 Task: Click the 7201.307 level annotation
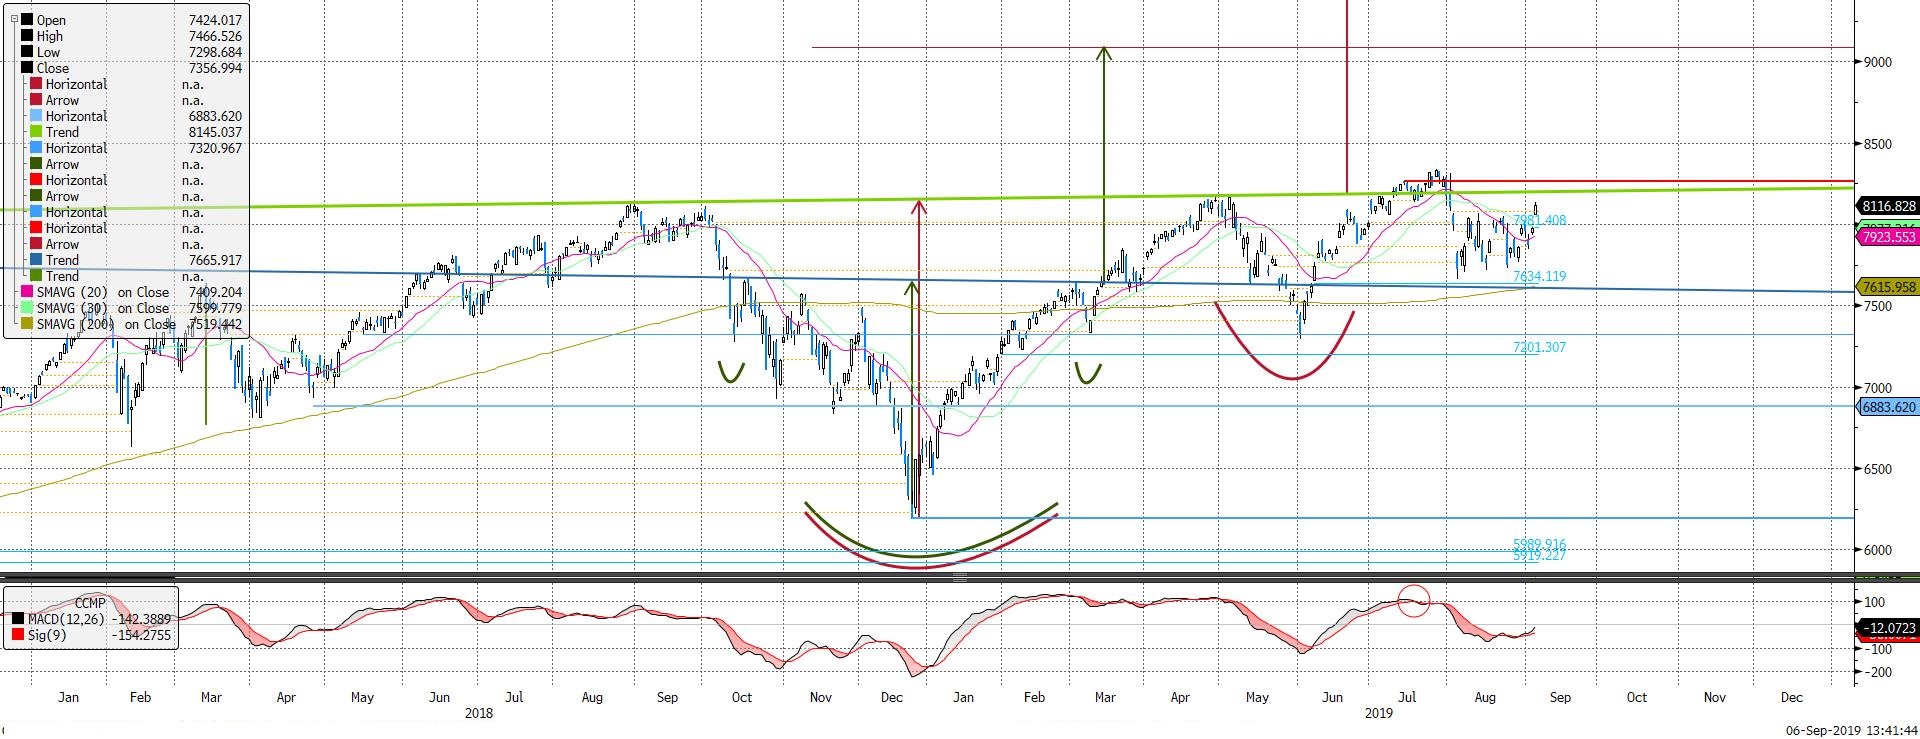(1539, 347)
